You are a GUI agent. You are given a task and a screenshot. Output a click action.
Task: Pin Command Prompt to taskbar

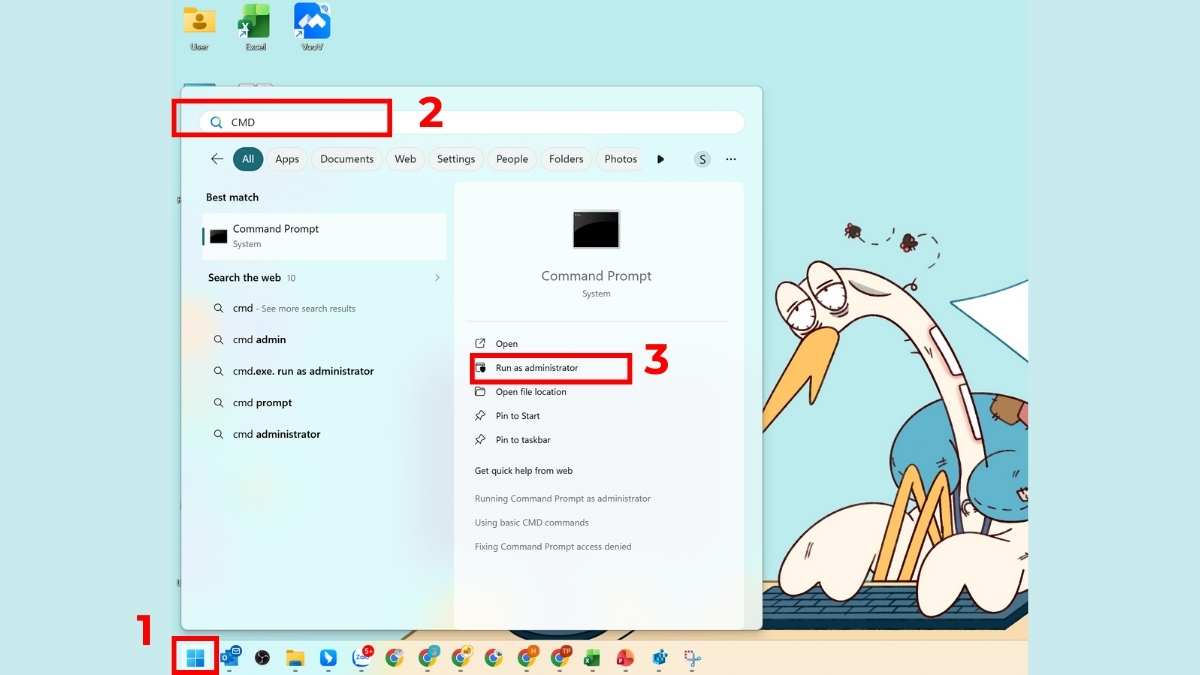coord(521,439)
